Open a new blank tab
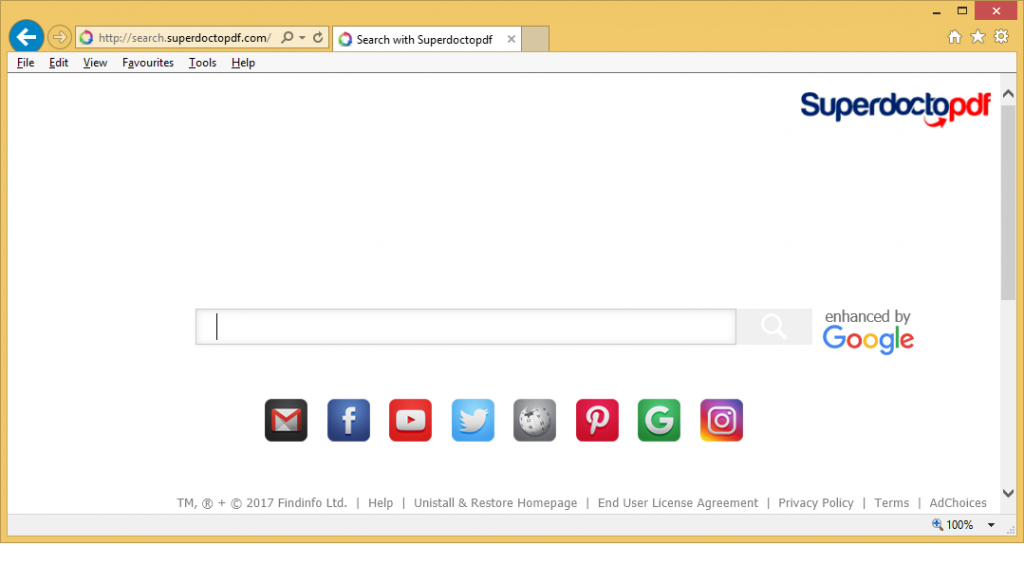The image size is (1024, 565). click(536, 39)
